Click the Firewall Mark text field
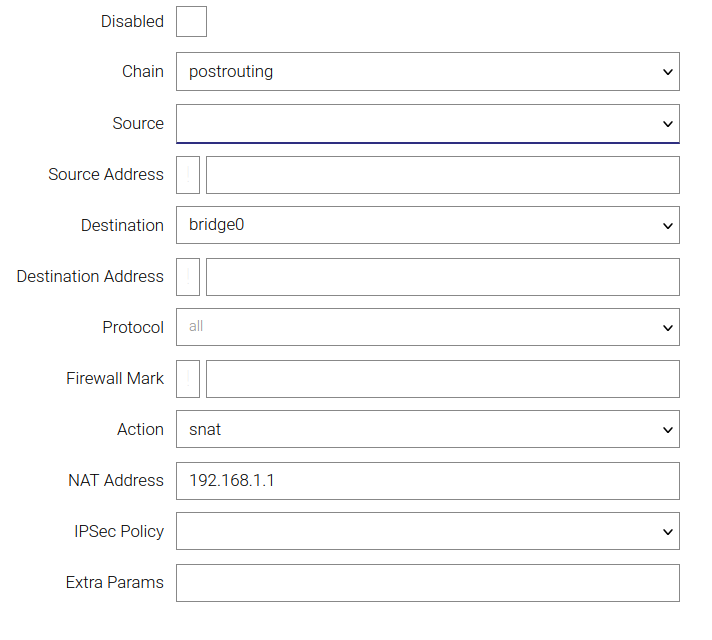This screenshot has width=712, height=640. coord(442,379)
